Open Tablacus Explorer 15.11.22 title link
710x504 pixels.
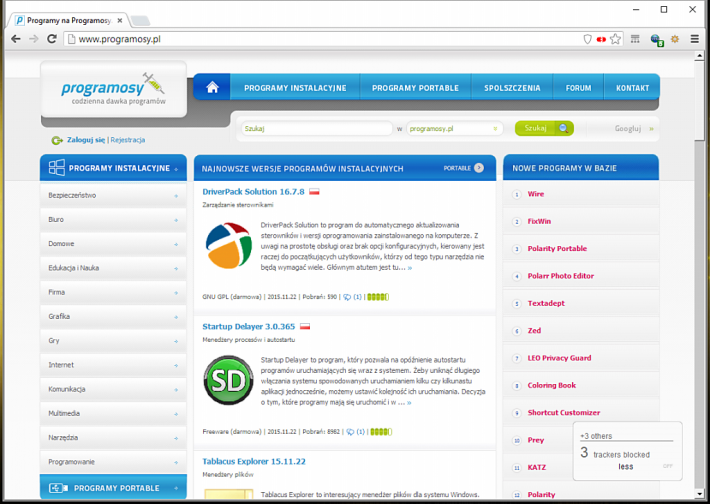pos(254,461)
